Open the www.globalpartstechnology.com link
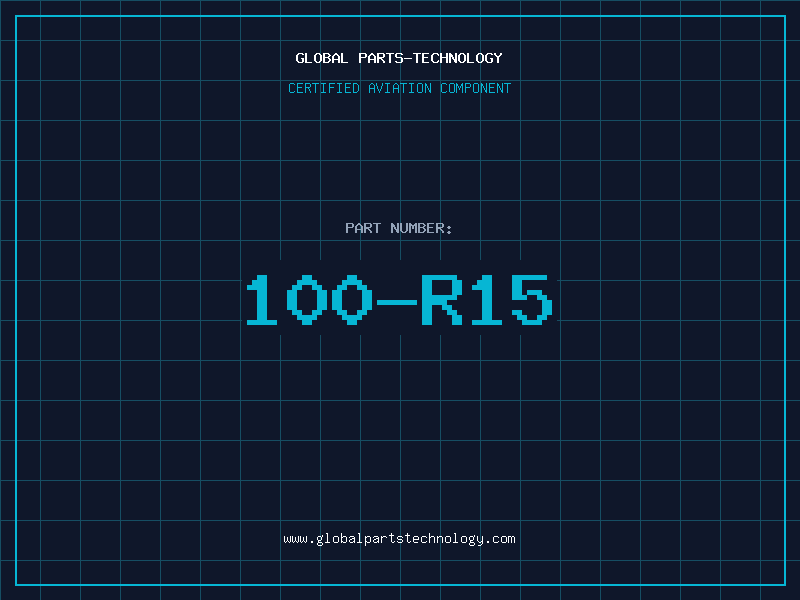 click(x=399, y=539)
